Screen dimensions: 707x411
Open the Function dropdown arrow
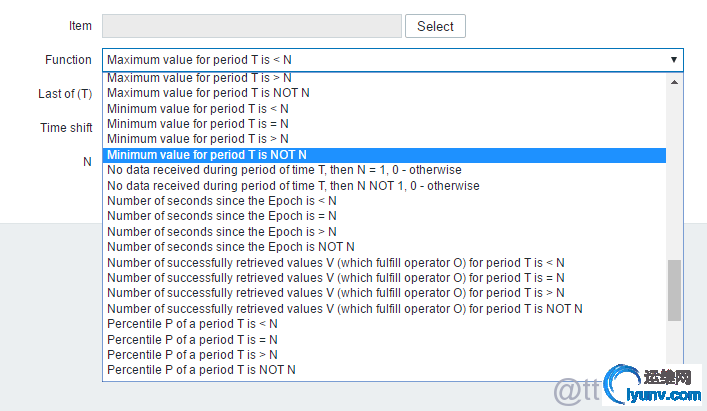(673, 60)
